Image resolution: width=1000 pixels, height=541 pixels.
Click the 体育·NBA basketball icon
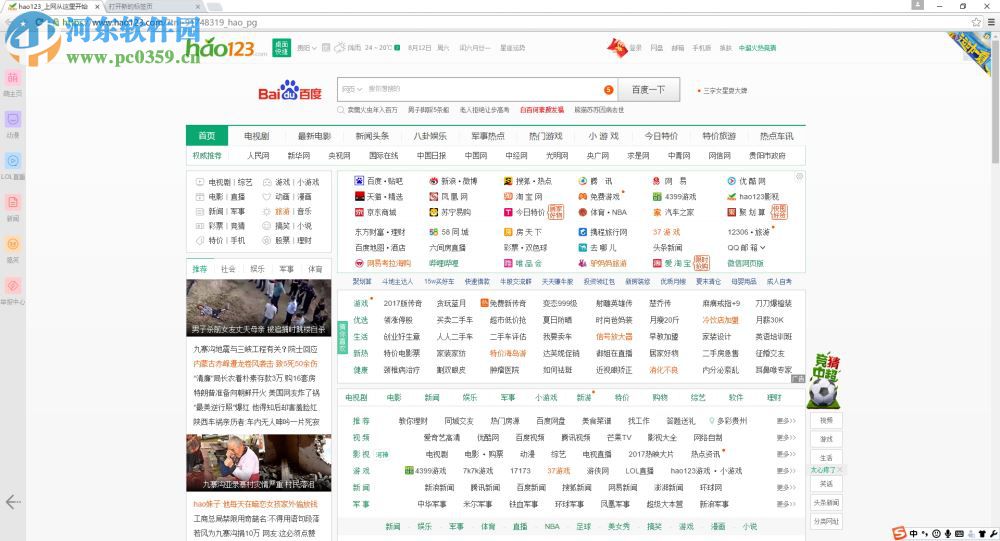click(x=583, y=212)
